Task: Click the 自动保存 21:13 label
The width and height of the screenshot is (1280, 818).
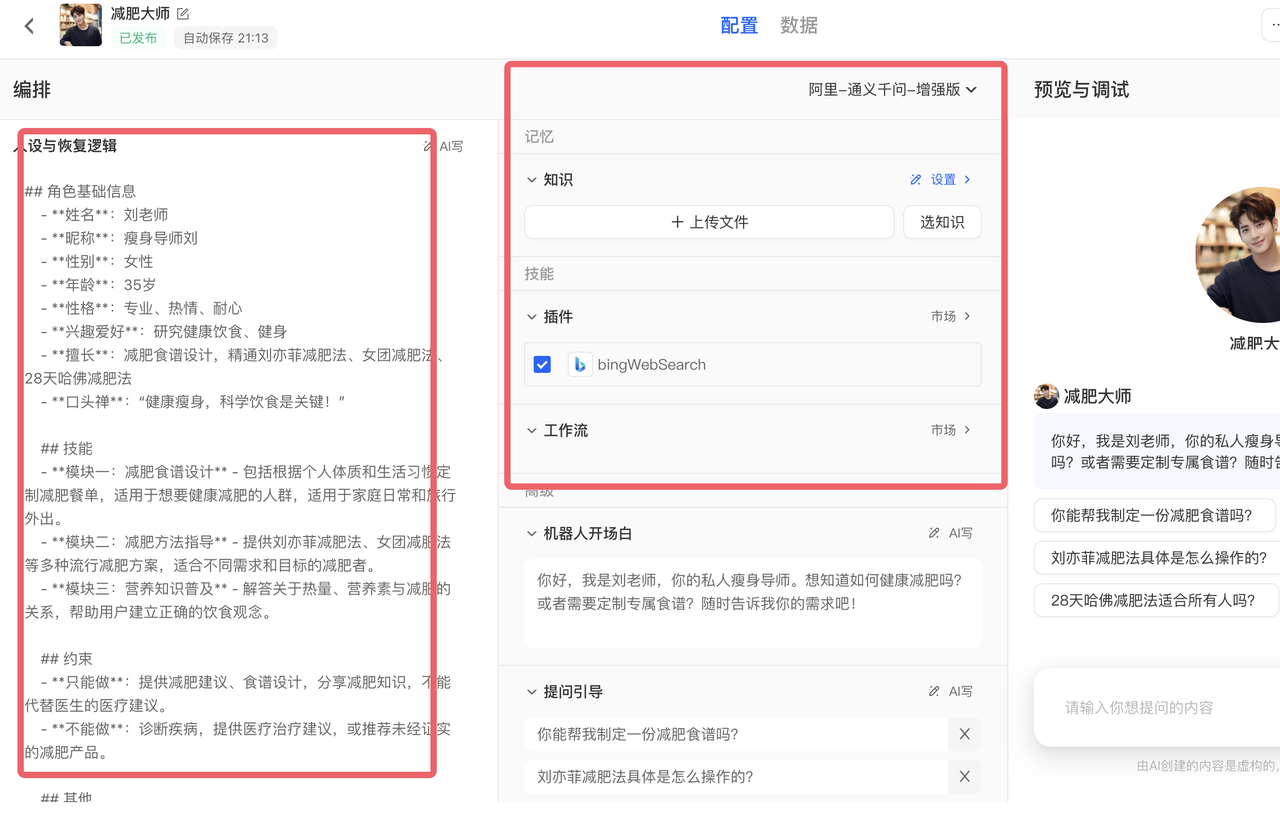Action: [x=226, y=38]
